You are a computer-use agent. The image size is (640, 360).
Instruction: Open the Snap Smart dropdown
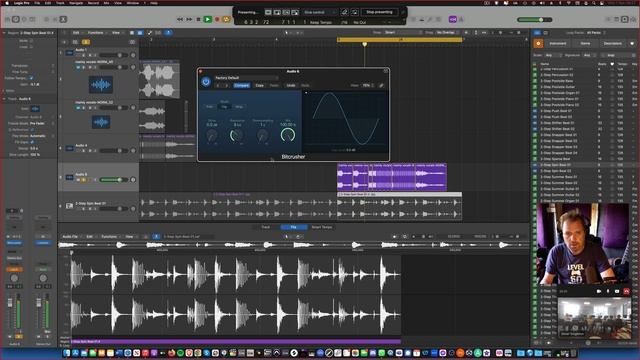click(402, 33)
